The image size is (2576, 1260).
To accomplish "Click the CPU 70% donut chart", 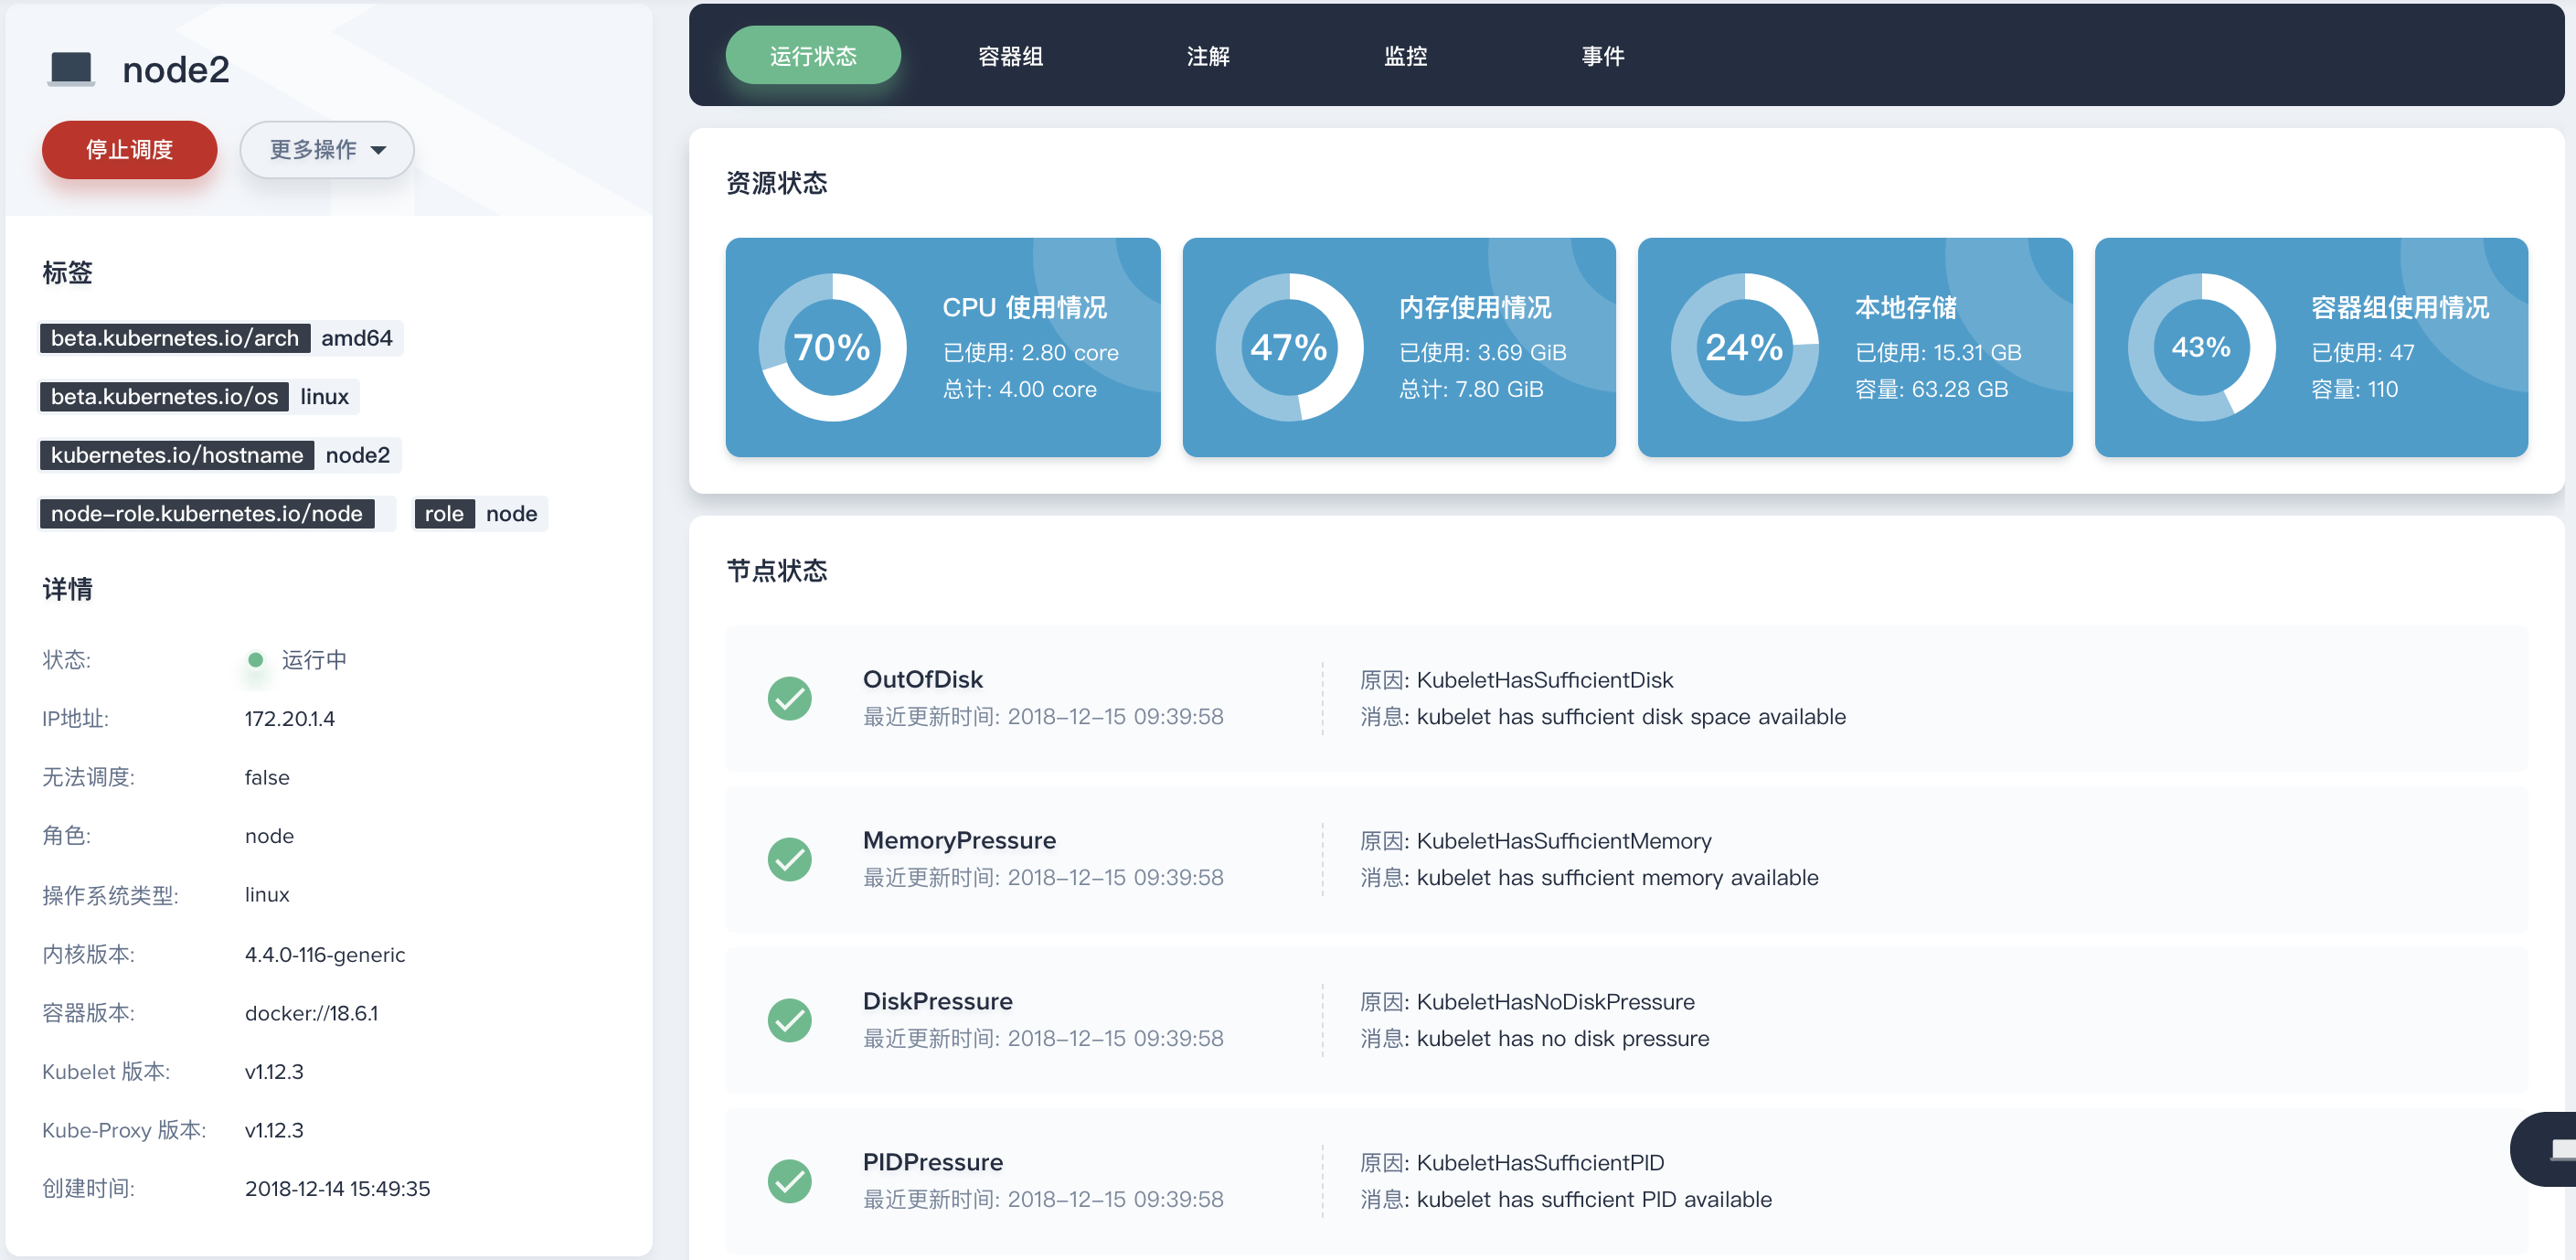I will pos(832,347).
